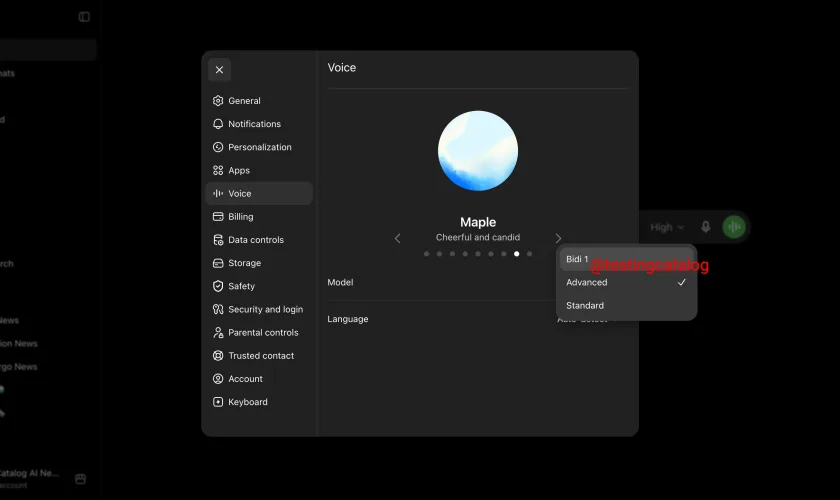Open Security and login key icon
This screenshot has width=840, height=500.
[218, 309]
